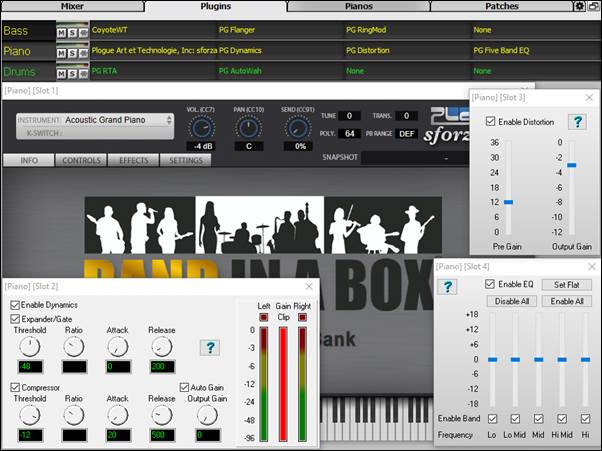Solo the Drums track
Viewport: 602px width, 451px height.
coord(72,74)
